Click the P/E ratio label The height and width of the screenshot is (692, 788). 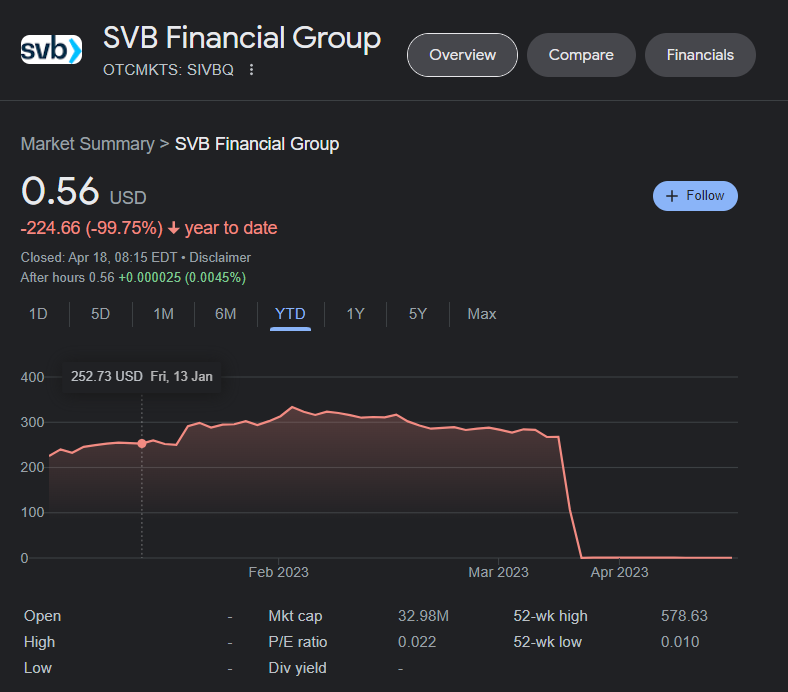coord(298,642)
